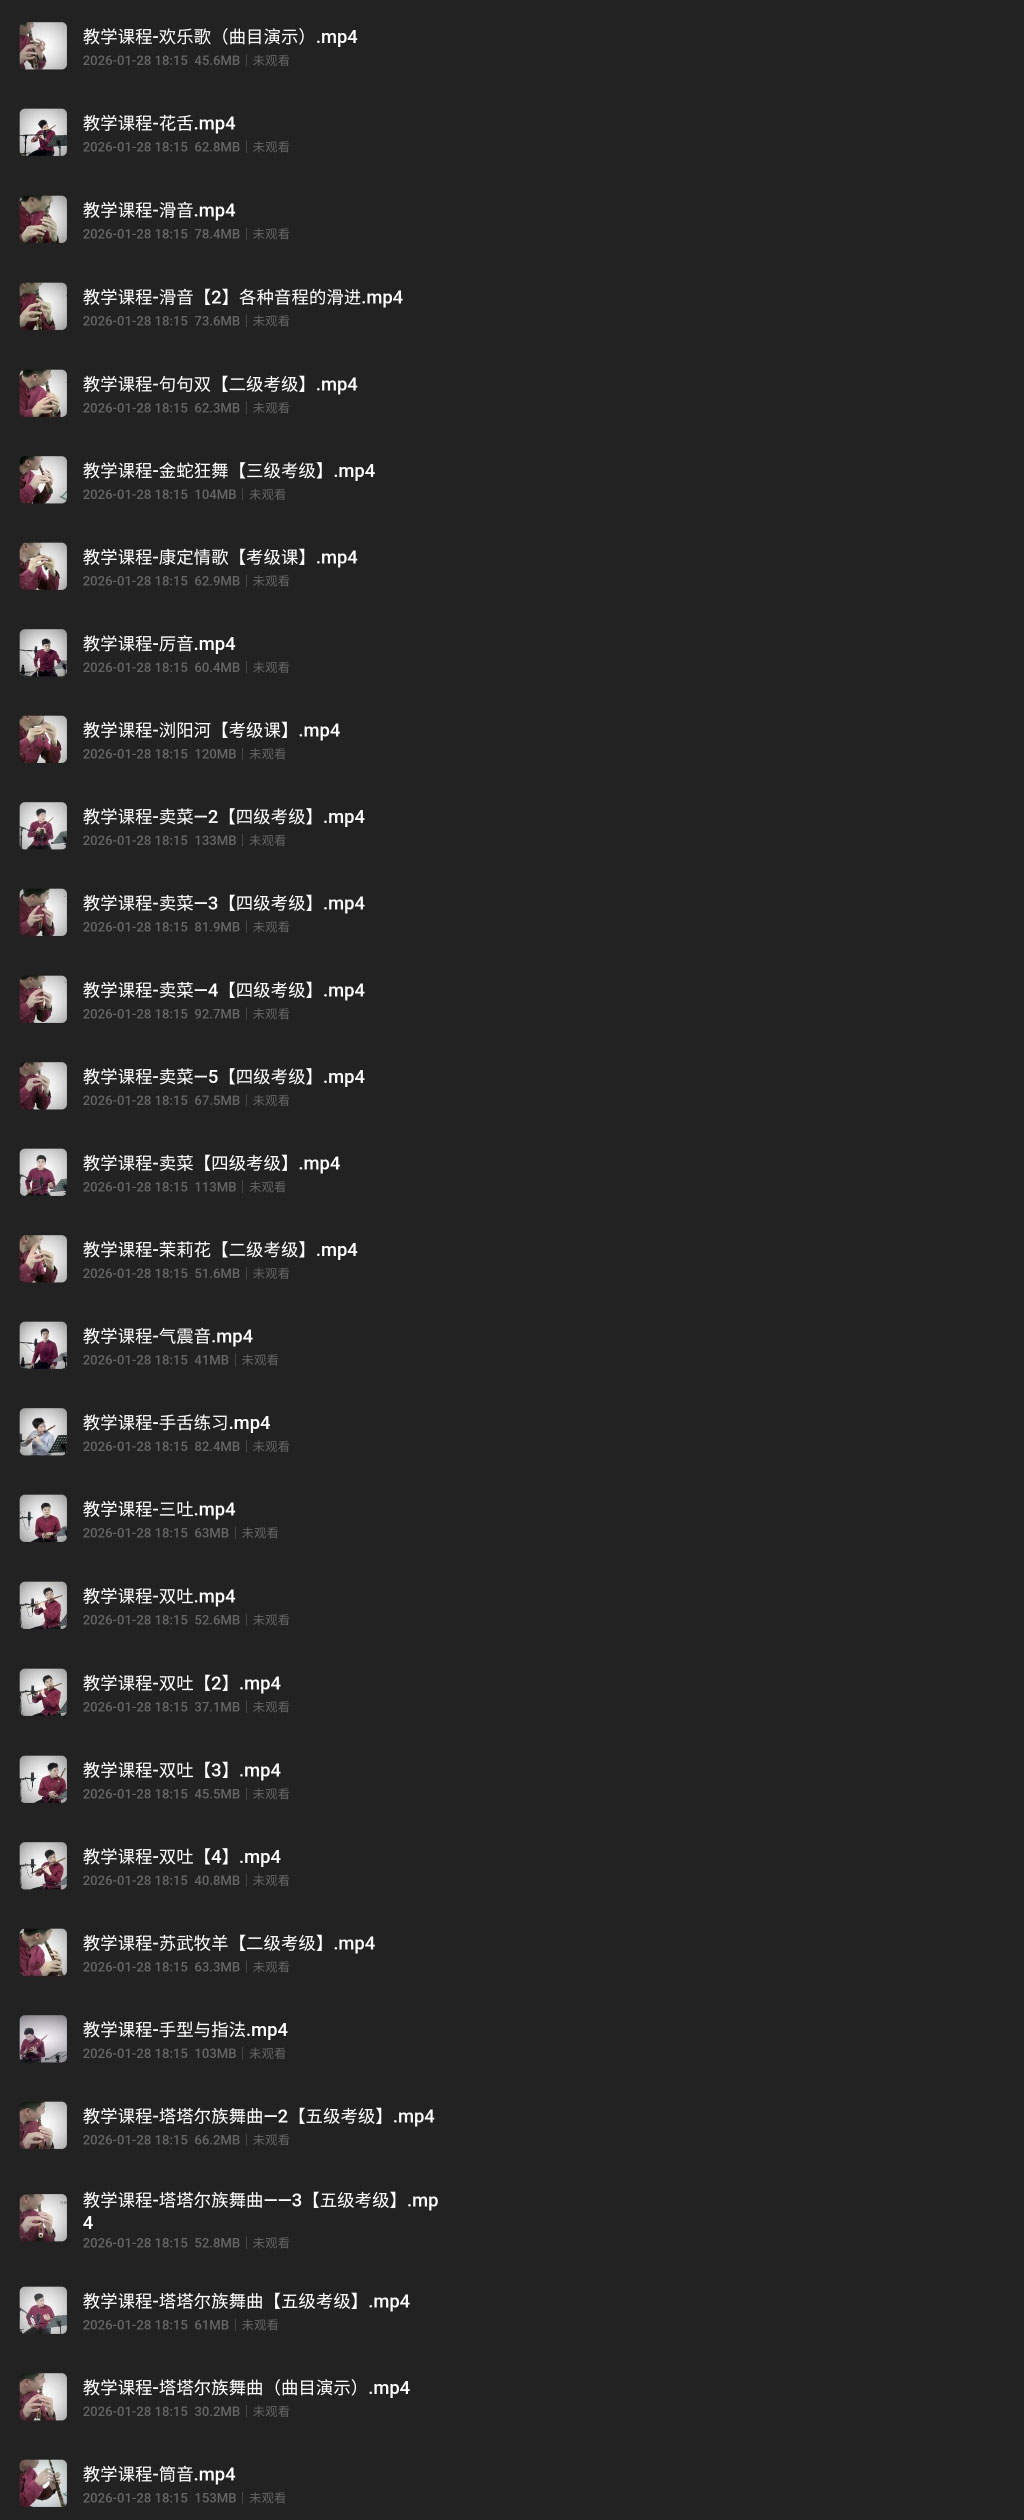
Task: Select thumbnail of 茉莉花【二级考级】.mp4
Action: (43, 1259)
